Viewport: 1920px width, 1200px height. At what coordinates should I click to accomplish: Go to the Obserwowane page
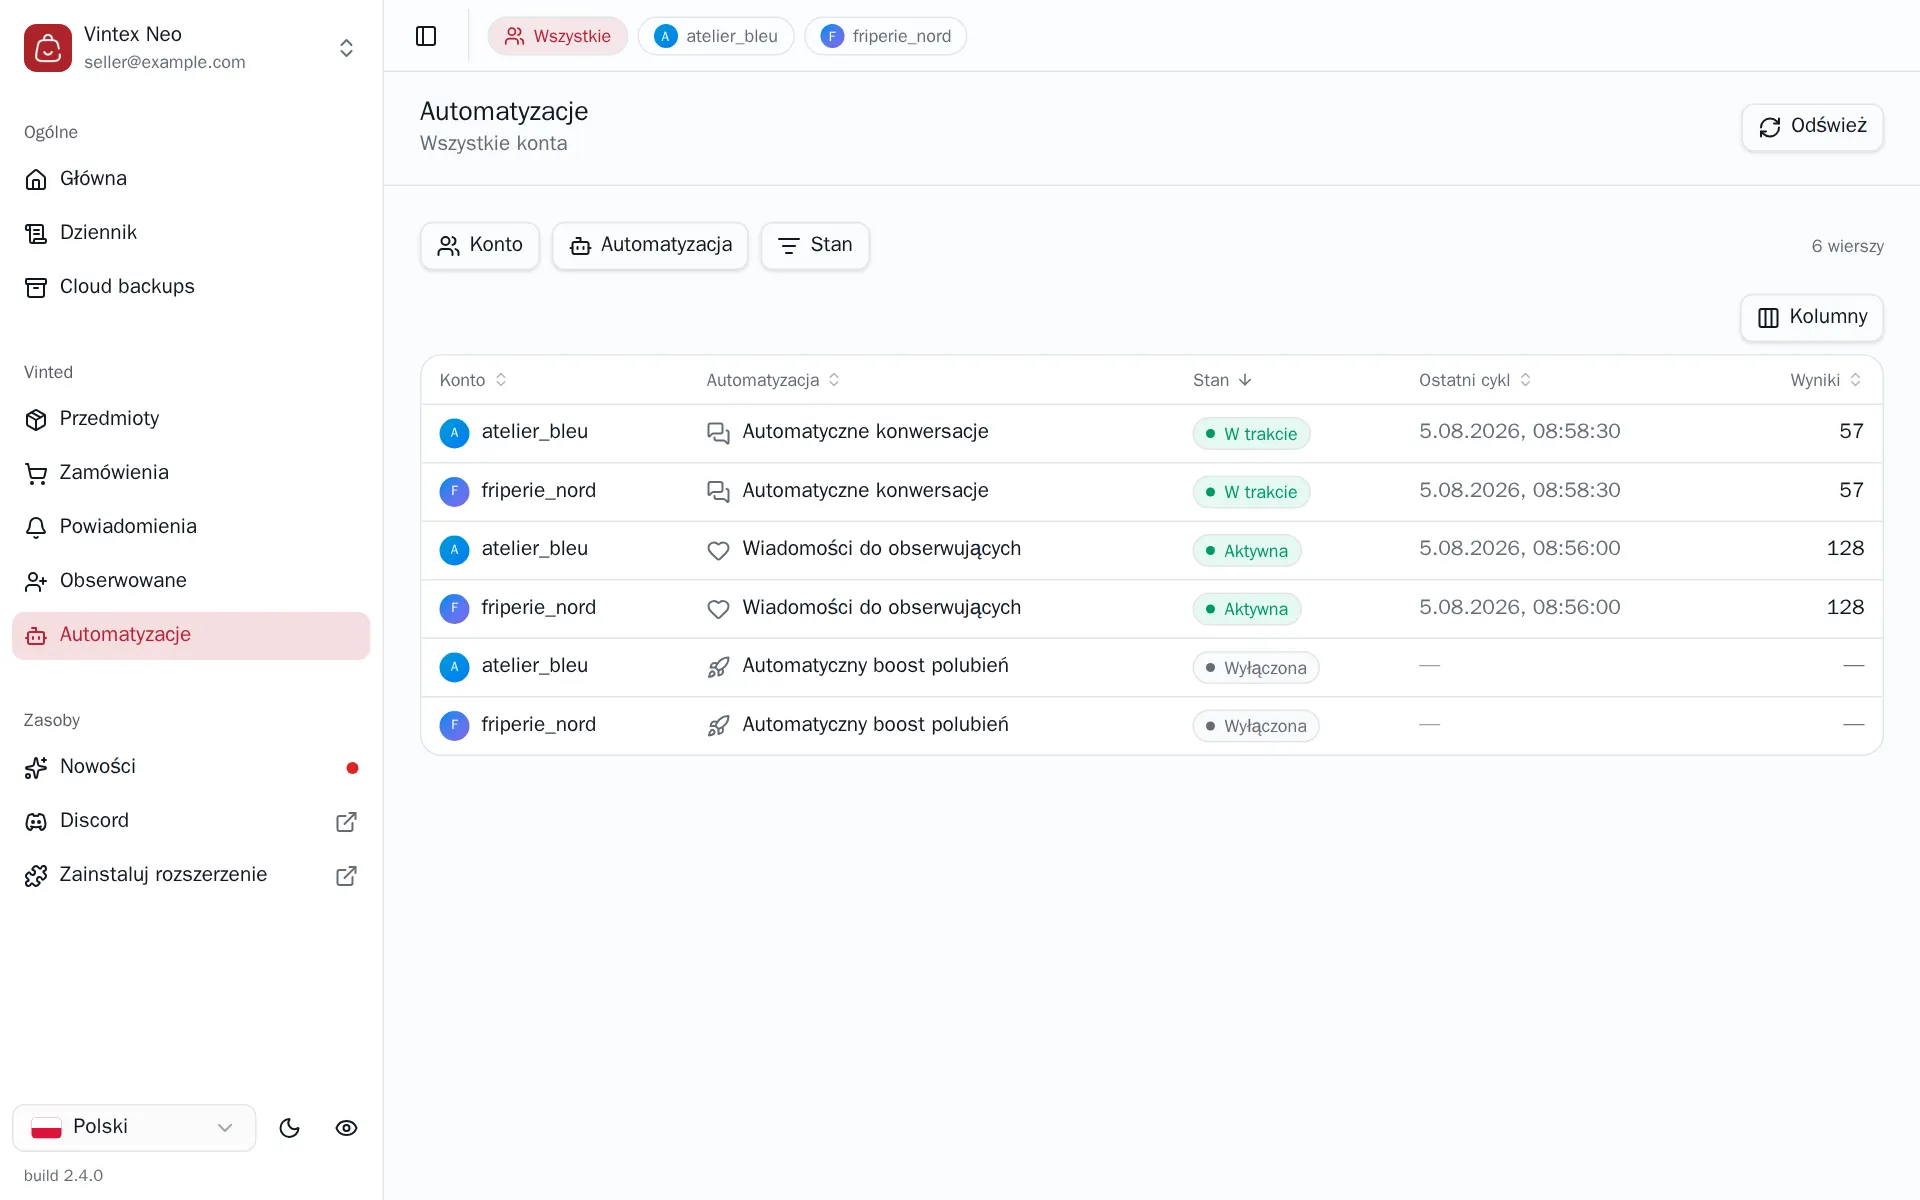point(191,580)
